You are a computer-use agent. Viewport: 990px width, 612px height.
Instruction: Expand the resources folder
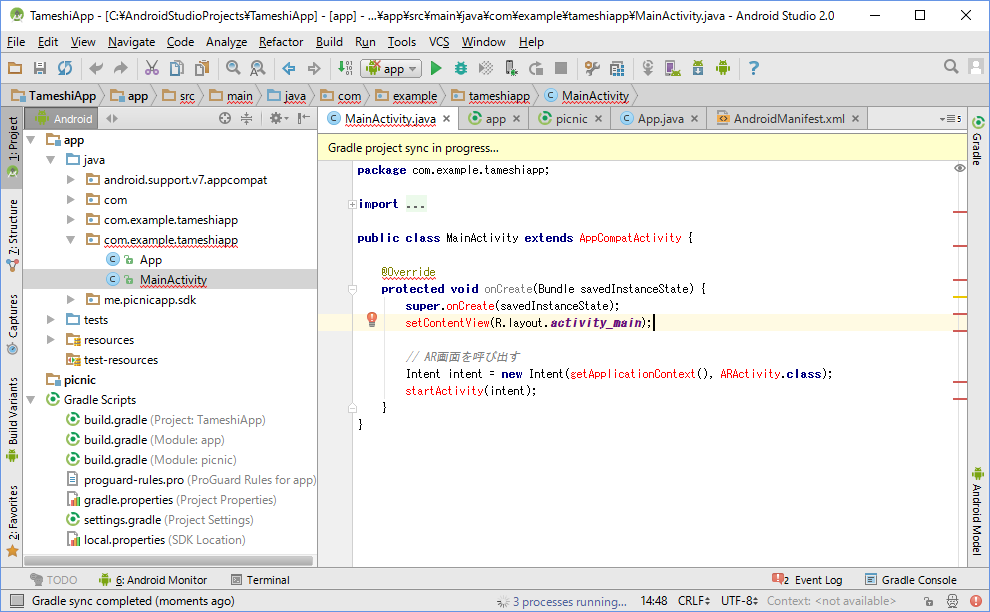51,340
